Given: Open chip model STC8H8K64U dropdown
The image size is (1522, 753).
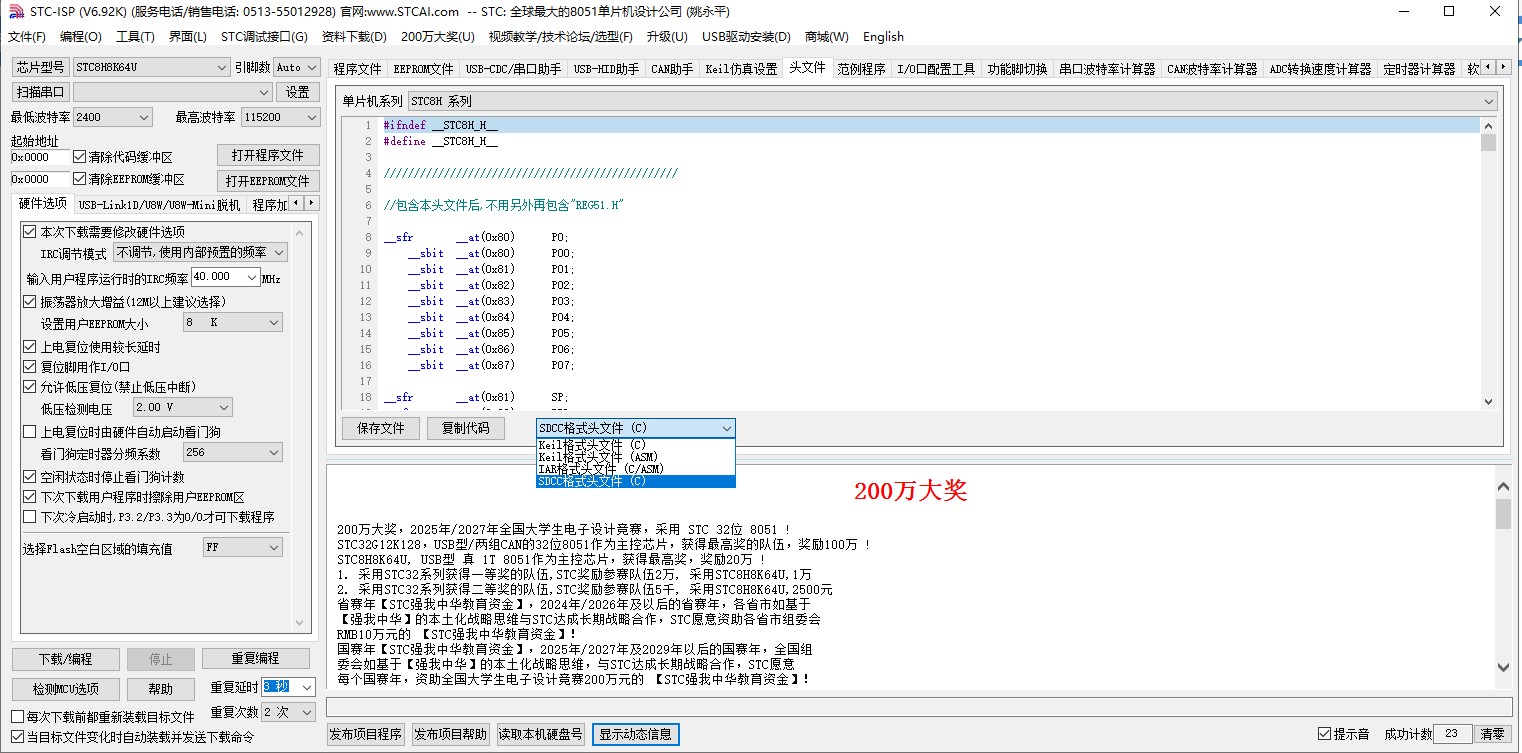Looking at the screenshot, I should click(x=151, y=67).
